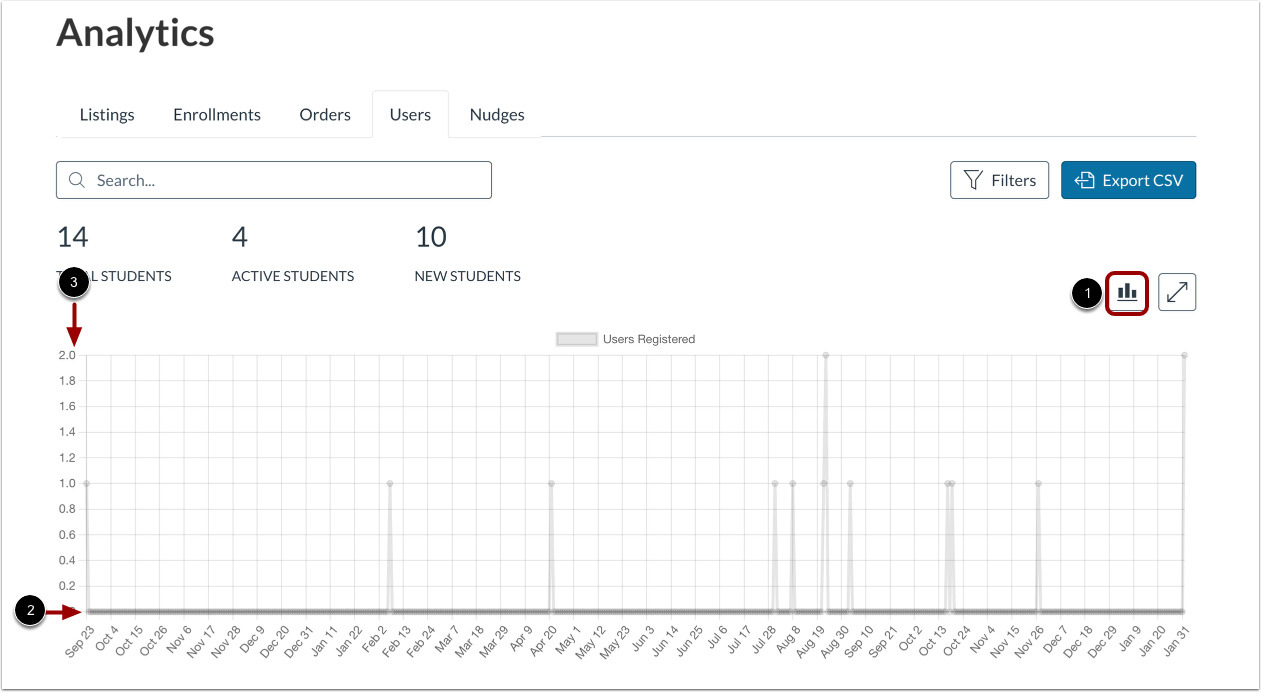Click the data point above Jan 31
Viewport: 1261px width, 692px height.
point(1185,355)
